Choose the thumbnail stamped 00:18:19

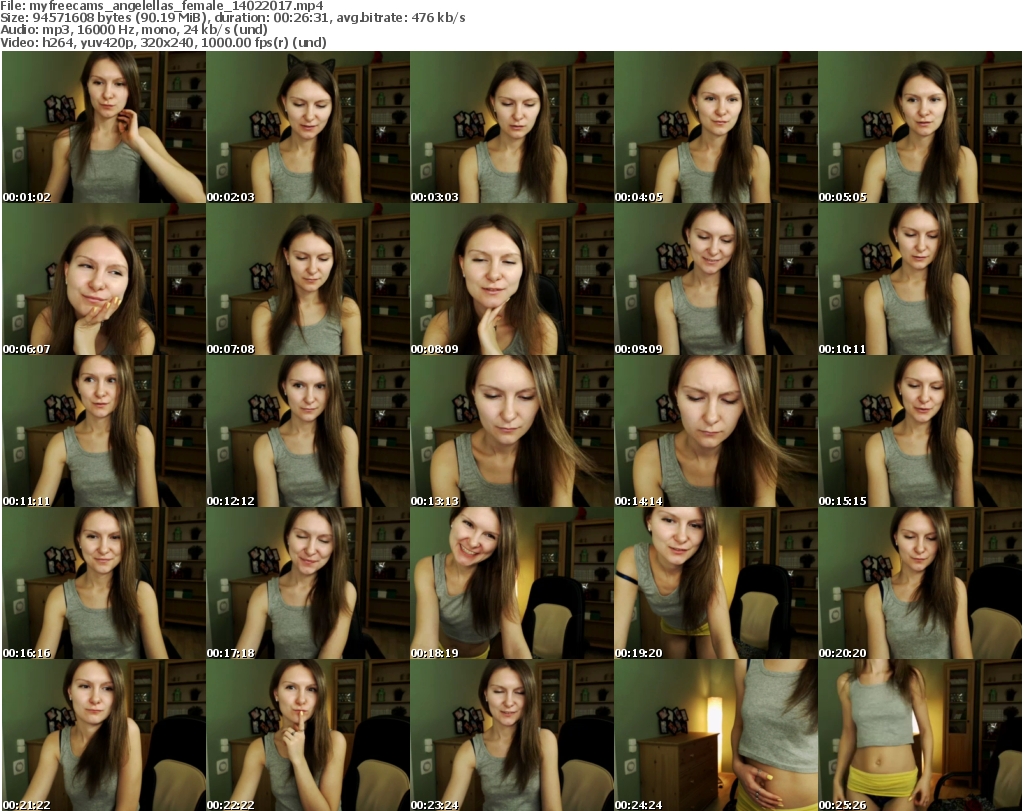tap(511, 584)
